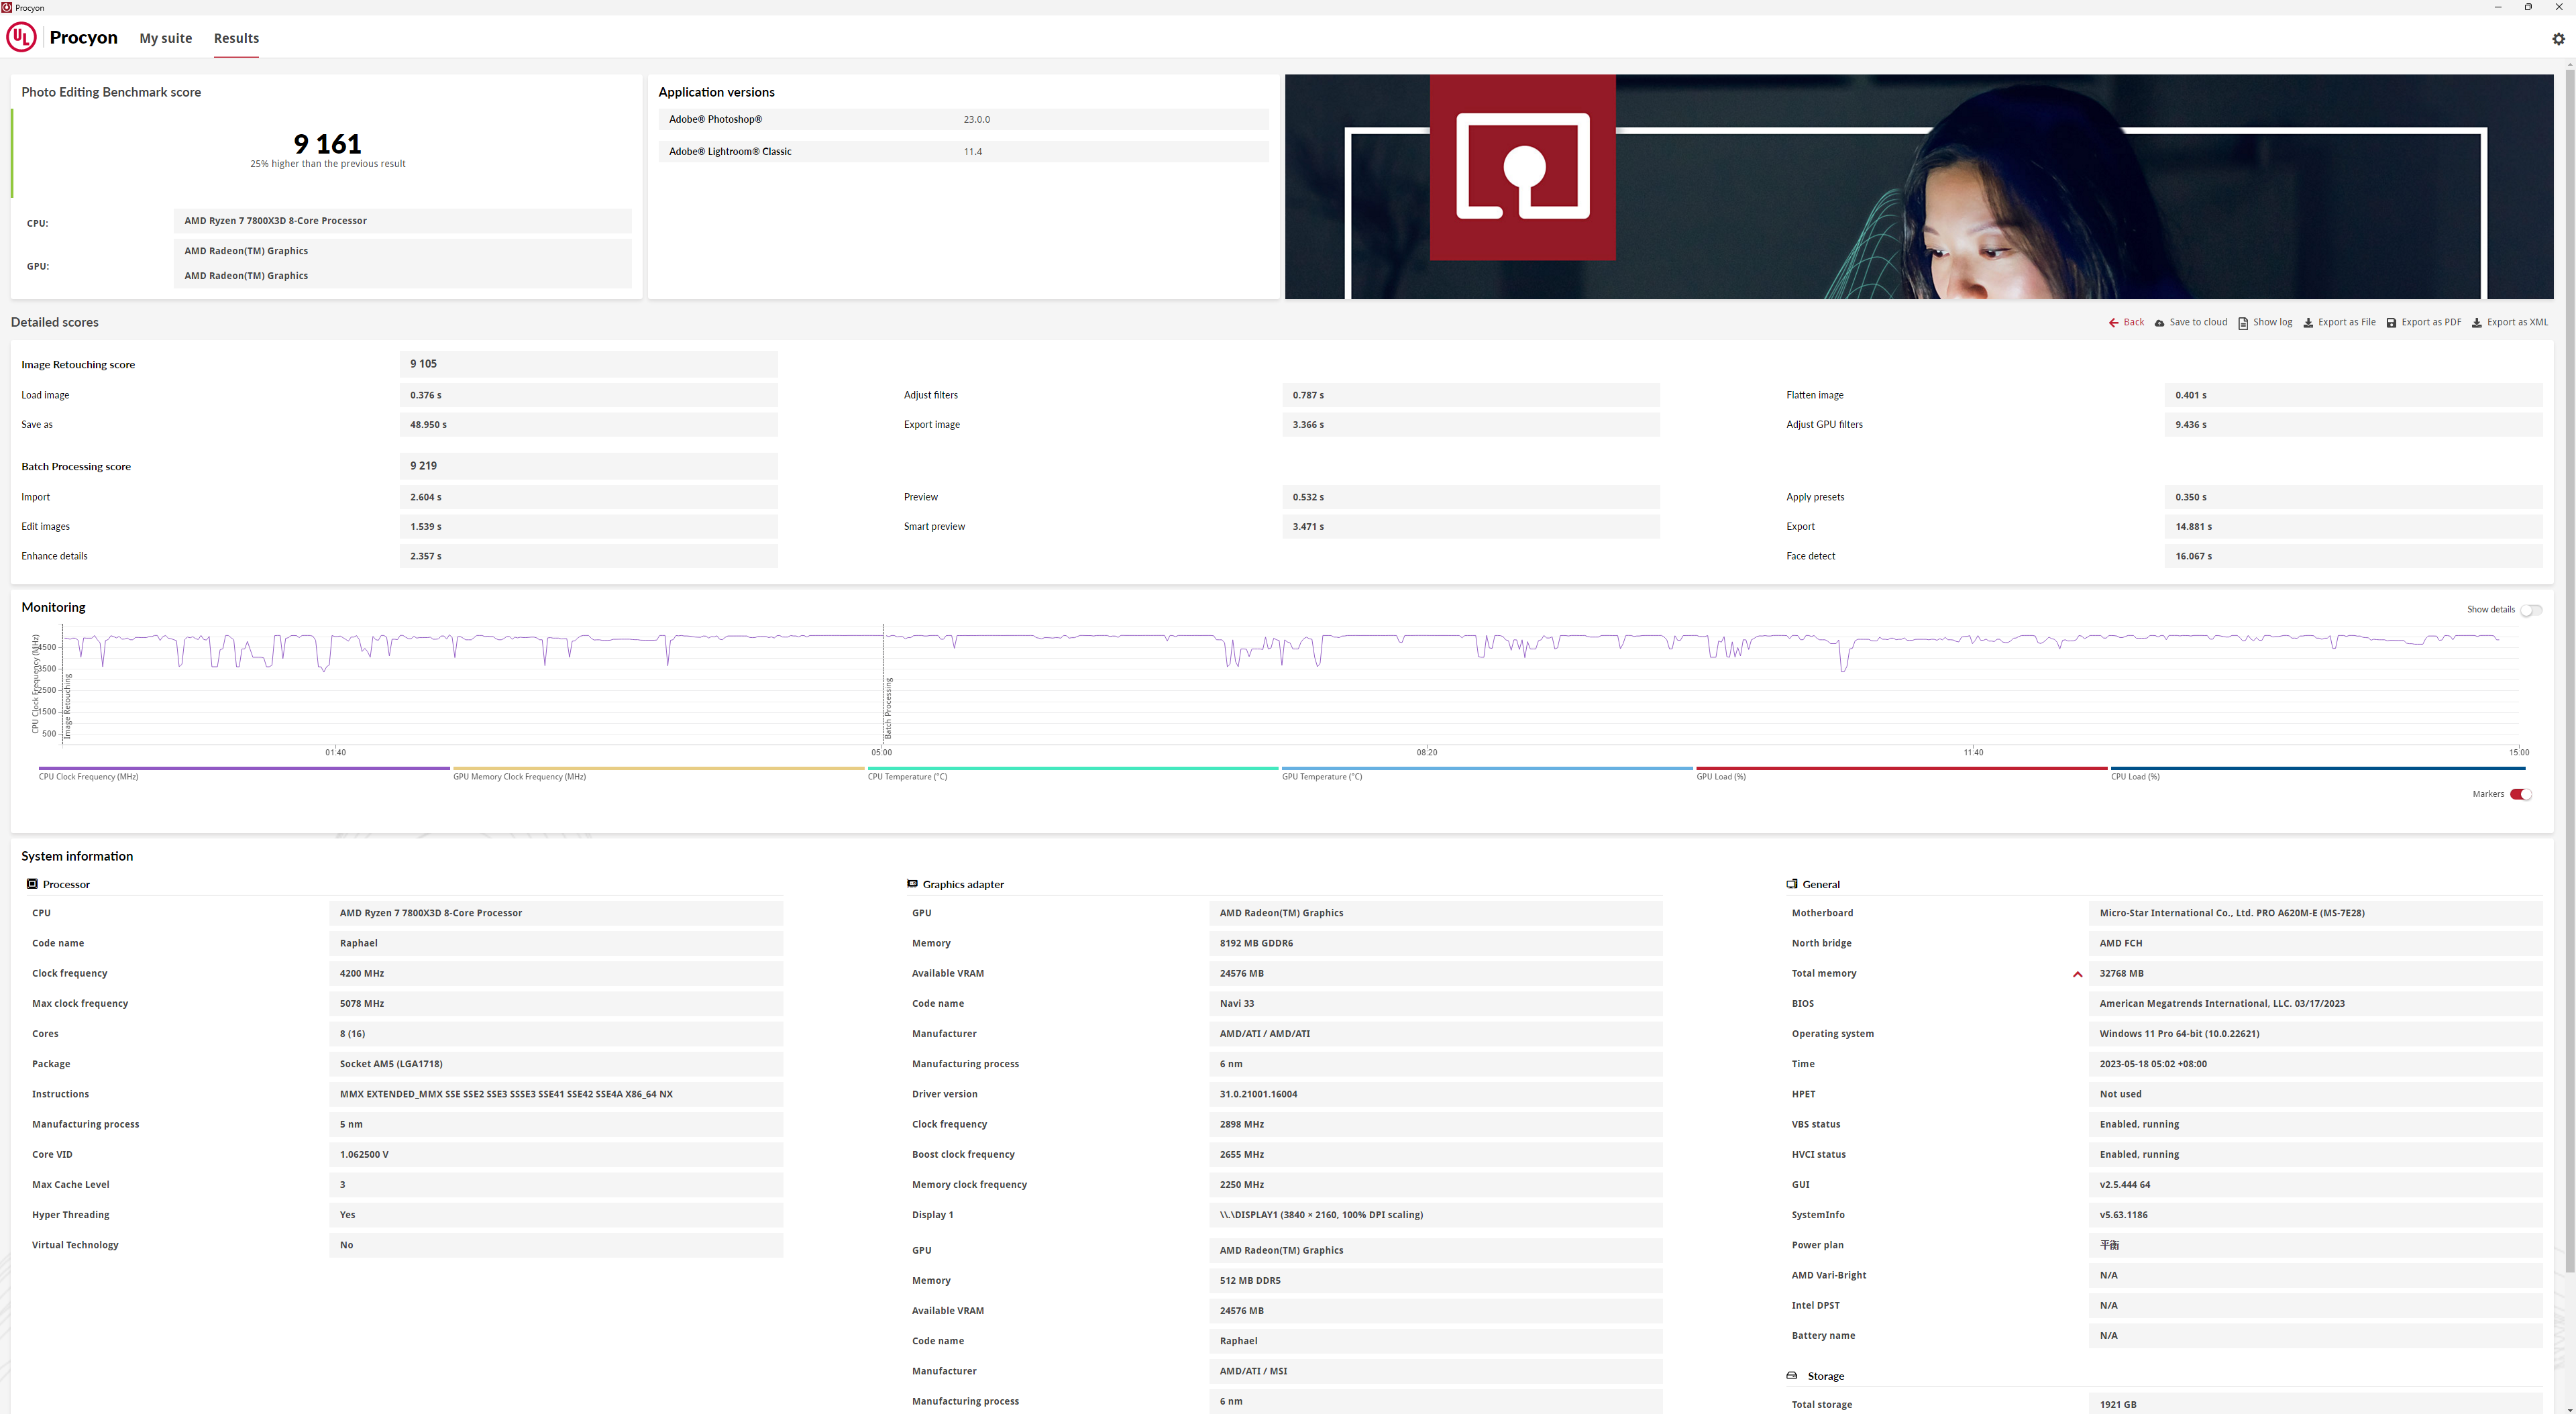
Task: Select GPU Temperature blue legend bar
Action: coord(1487,768)
